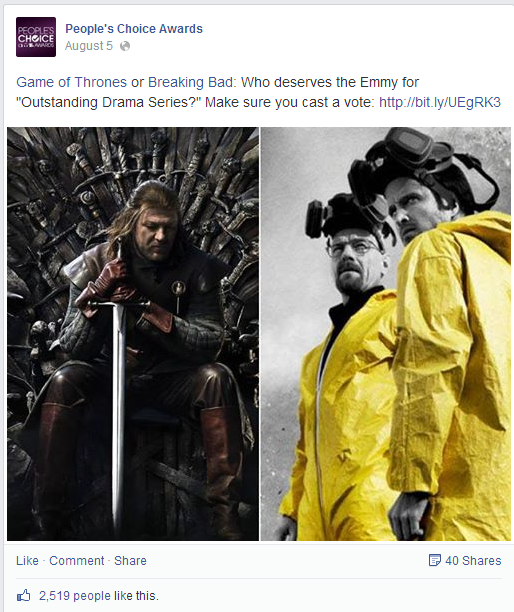Click the shares note icon
This screenshot has width=514, height=612.
click(434, 560)
